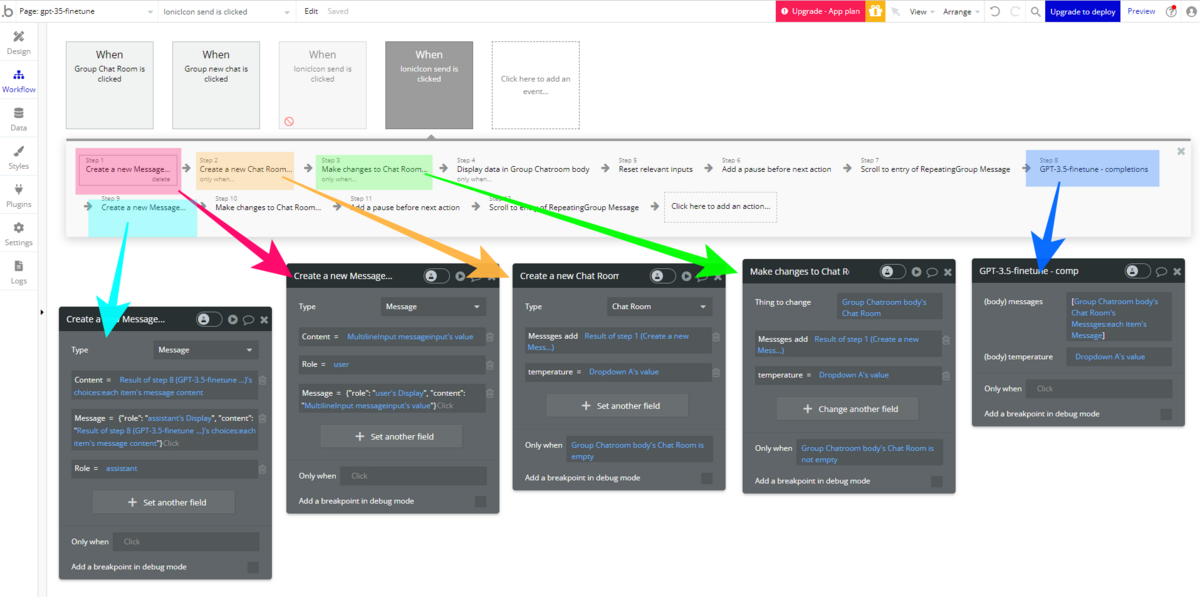Delete the Role = user field
Image resolution: width=1200 pixels, height=597 pixels.
pyautogui.click(x=490, y=364)
